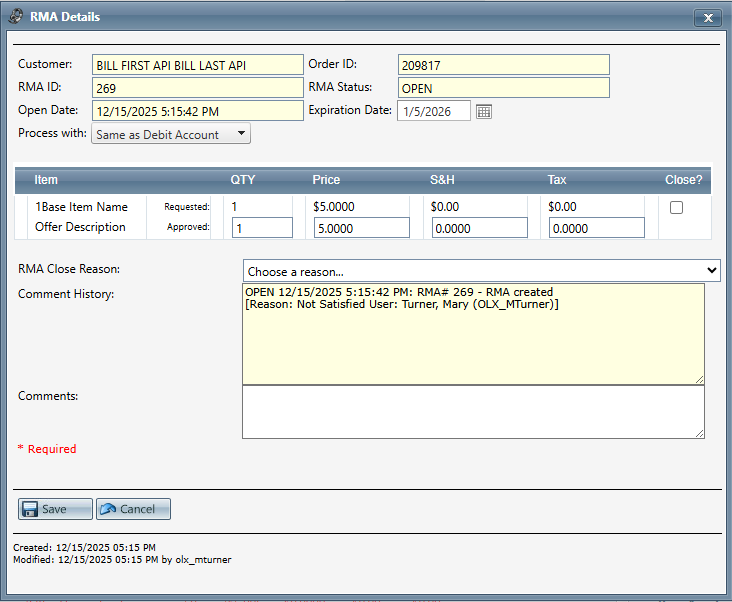The height and width of the screenshot is (602, 732).
Task: Close the RMA Details dialog
Action: pyautogui.click(x=707, y=17)
